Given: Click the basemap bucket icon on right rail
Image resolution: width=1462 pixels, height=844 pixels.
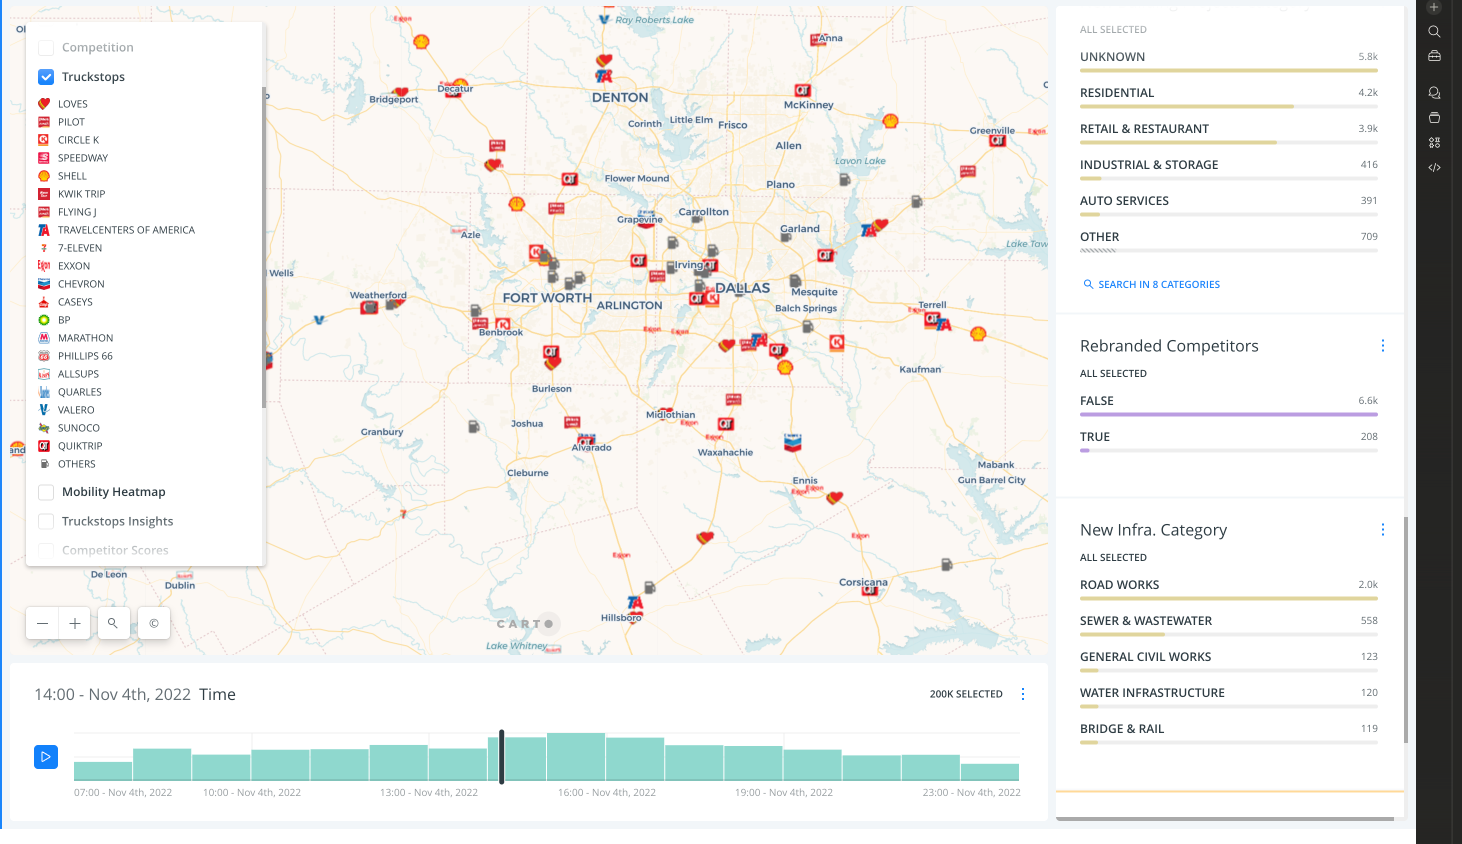Looking at the screenshot, I should 1434,117.
